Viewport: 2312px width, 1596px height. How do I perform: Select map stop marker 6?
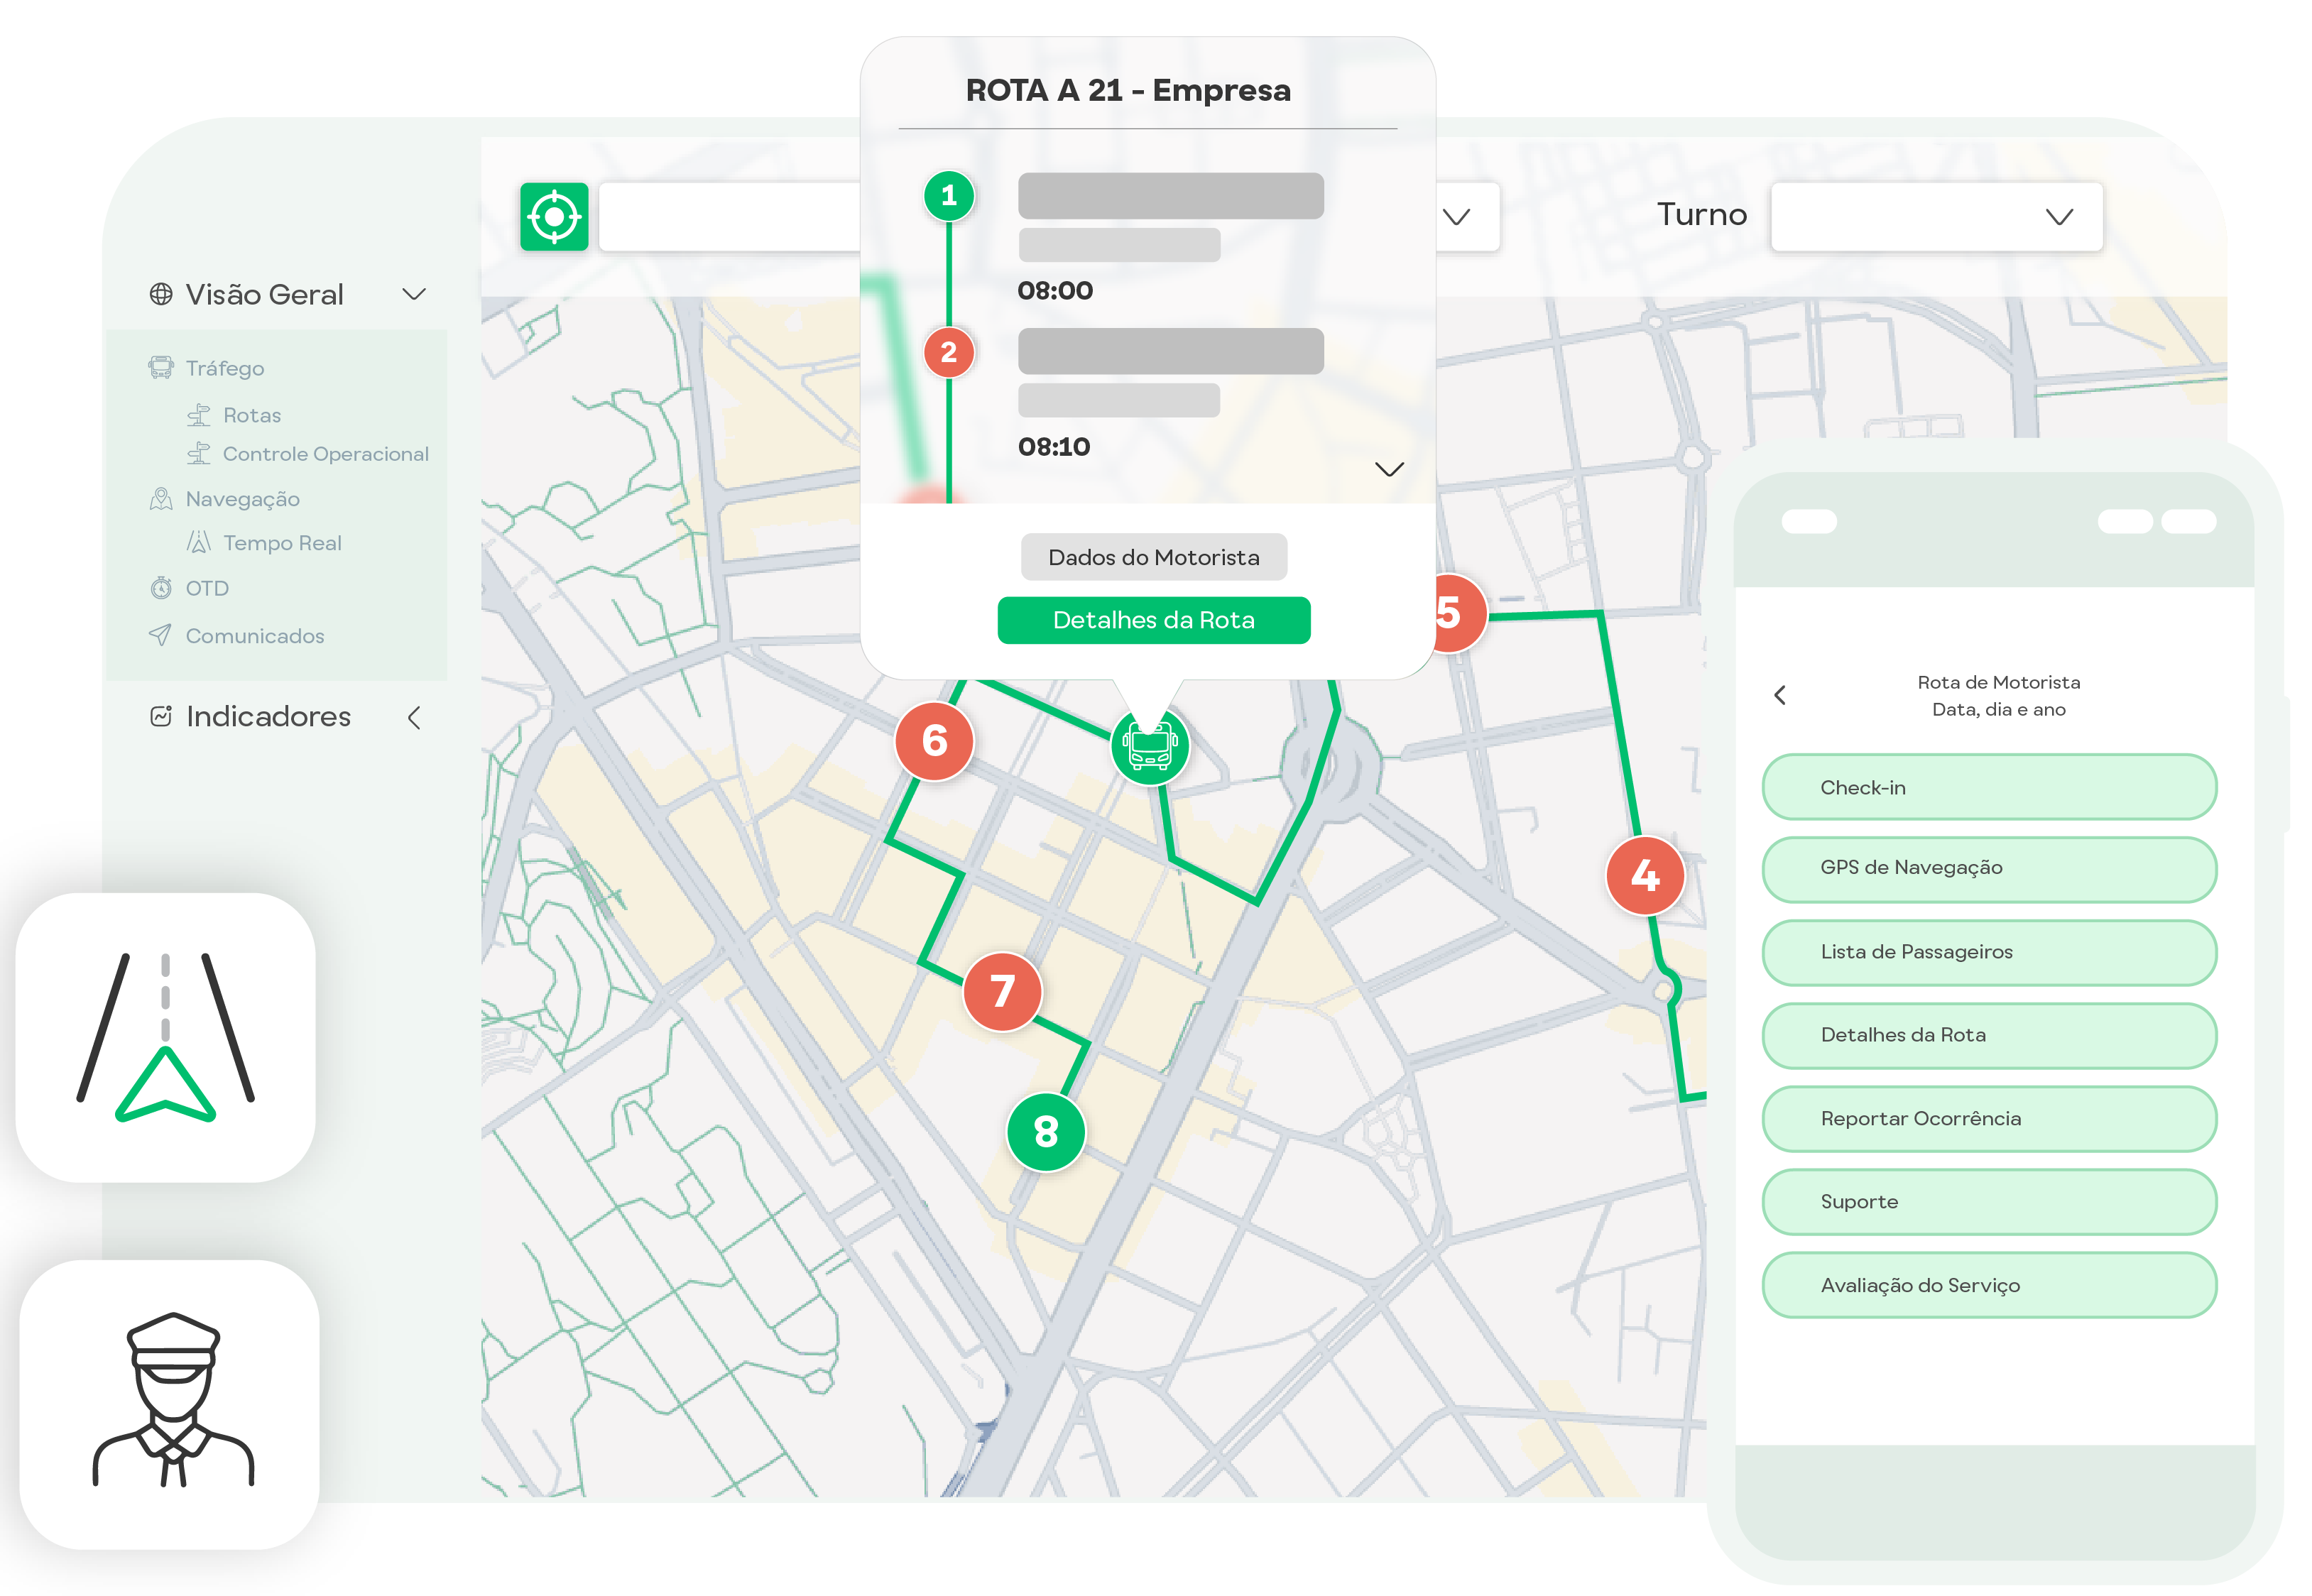[x=934, y=741]
